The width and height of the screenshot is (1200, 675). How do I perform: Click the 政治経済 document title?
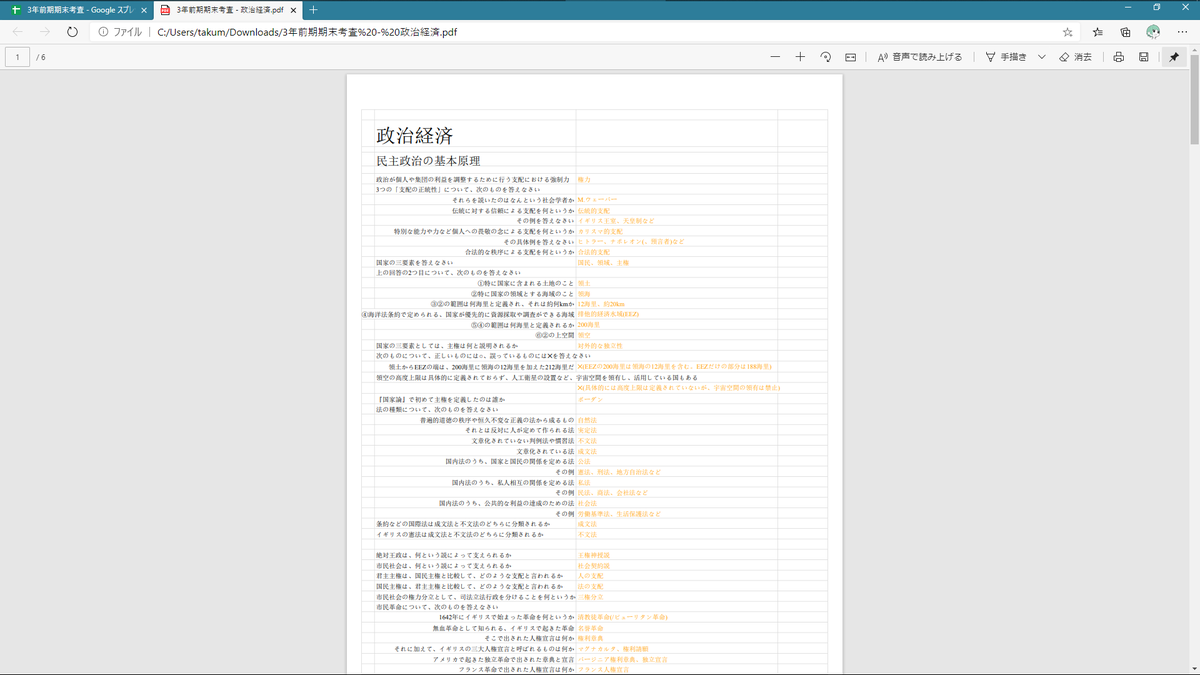click(x=414, y=136)
